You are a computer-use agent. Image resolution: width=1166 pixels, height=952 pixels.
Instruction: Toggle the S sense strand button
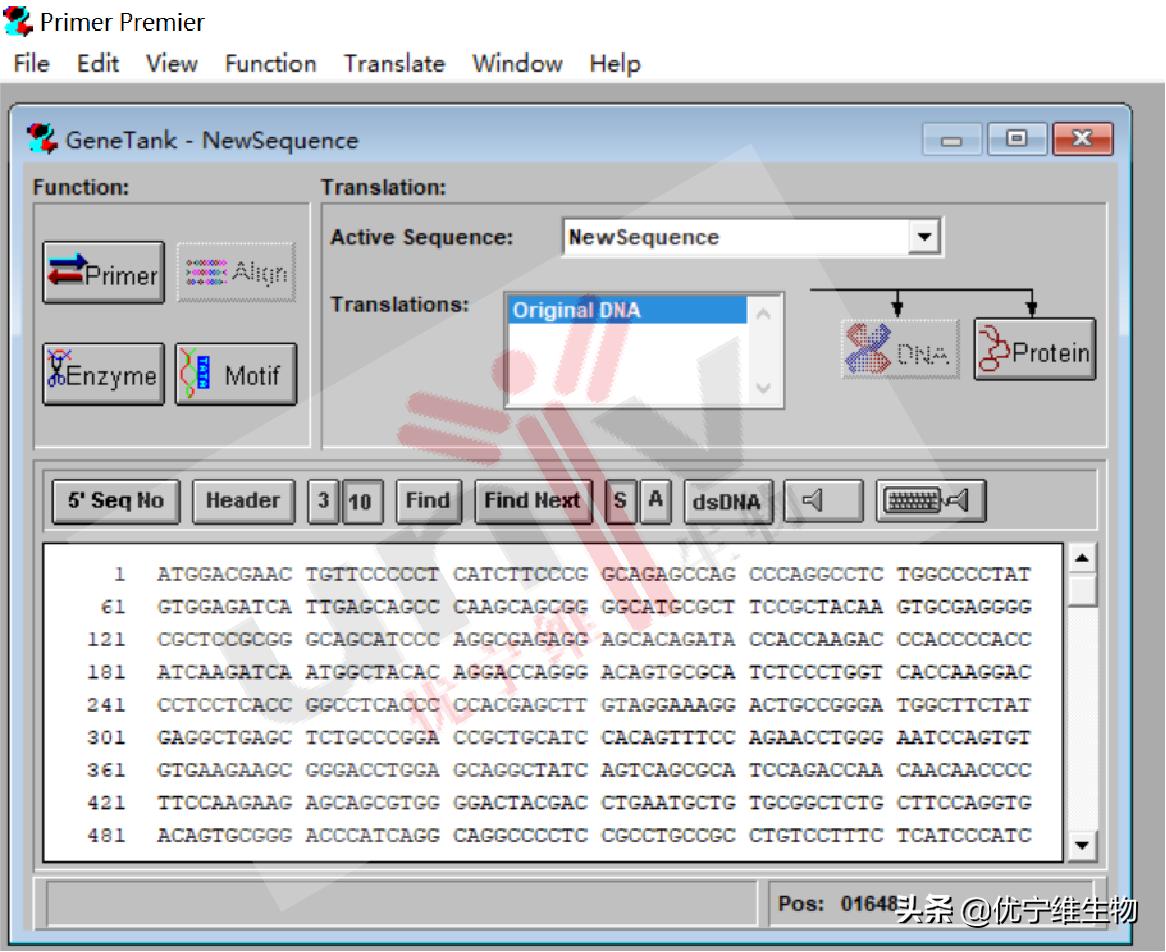(620, 501)
